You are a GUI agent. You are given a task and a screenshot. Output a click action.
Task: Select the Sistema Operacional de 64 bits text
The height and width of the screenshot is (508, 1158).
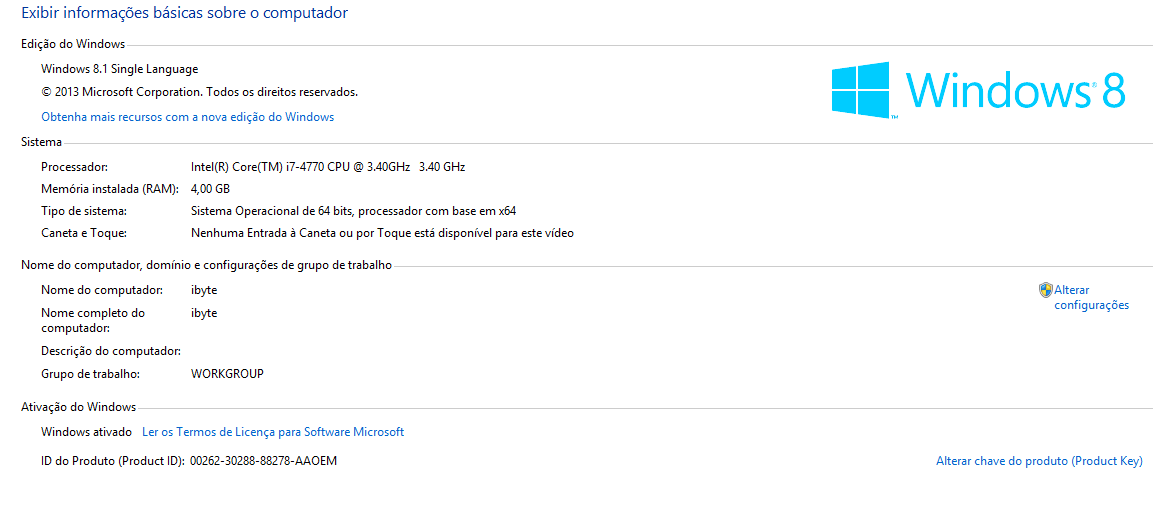[x=353, y=211]
